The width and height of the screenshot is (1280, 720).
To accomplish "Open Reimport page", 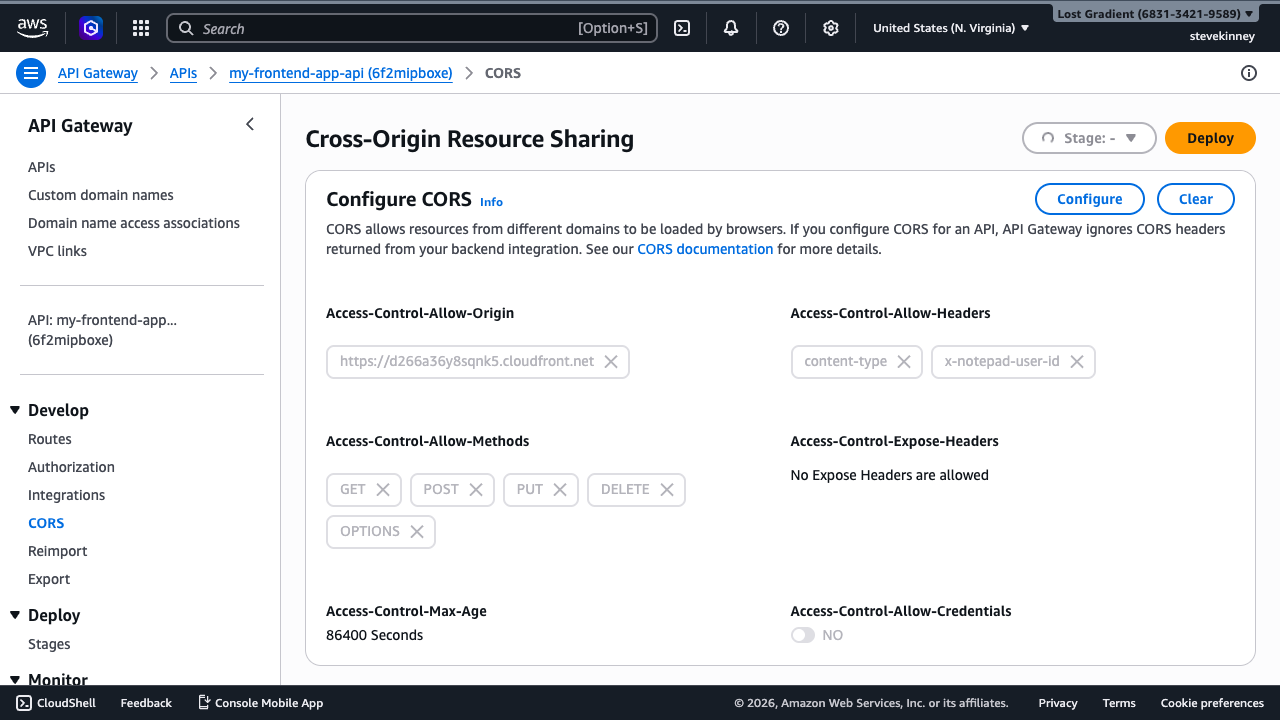I will [58, 551].
